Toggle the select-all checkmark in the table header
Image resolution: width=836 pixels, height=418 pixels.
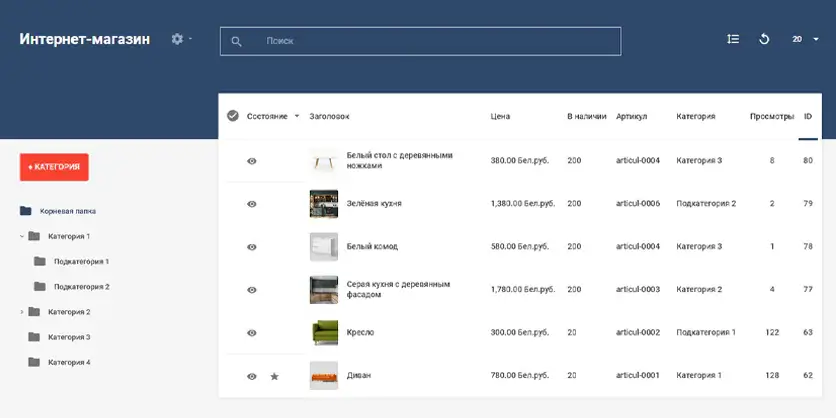coord(233,116)
